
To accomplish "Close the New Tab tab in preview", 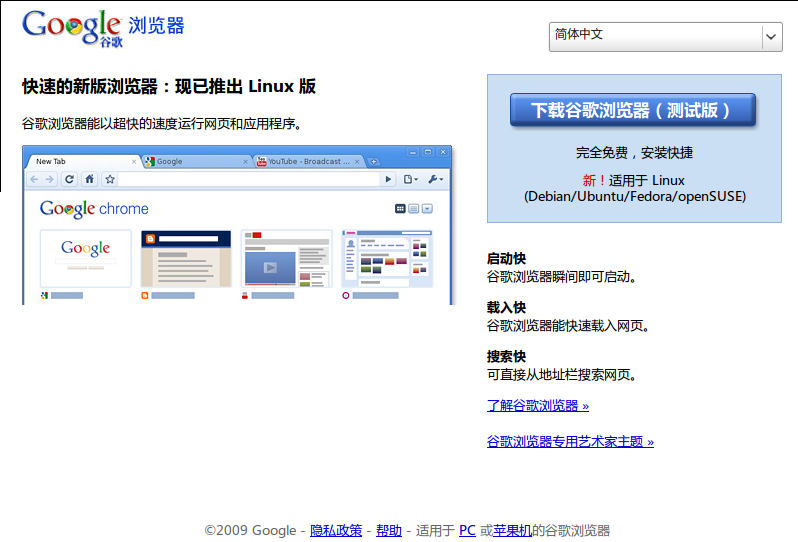I will [x=134, y=162].
